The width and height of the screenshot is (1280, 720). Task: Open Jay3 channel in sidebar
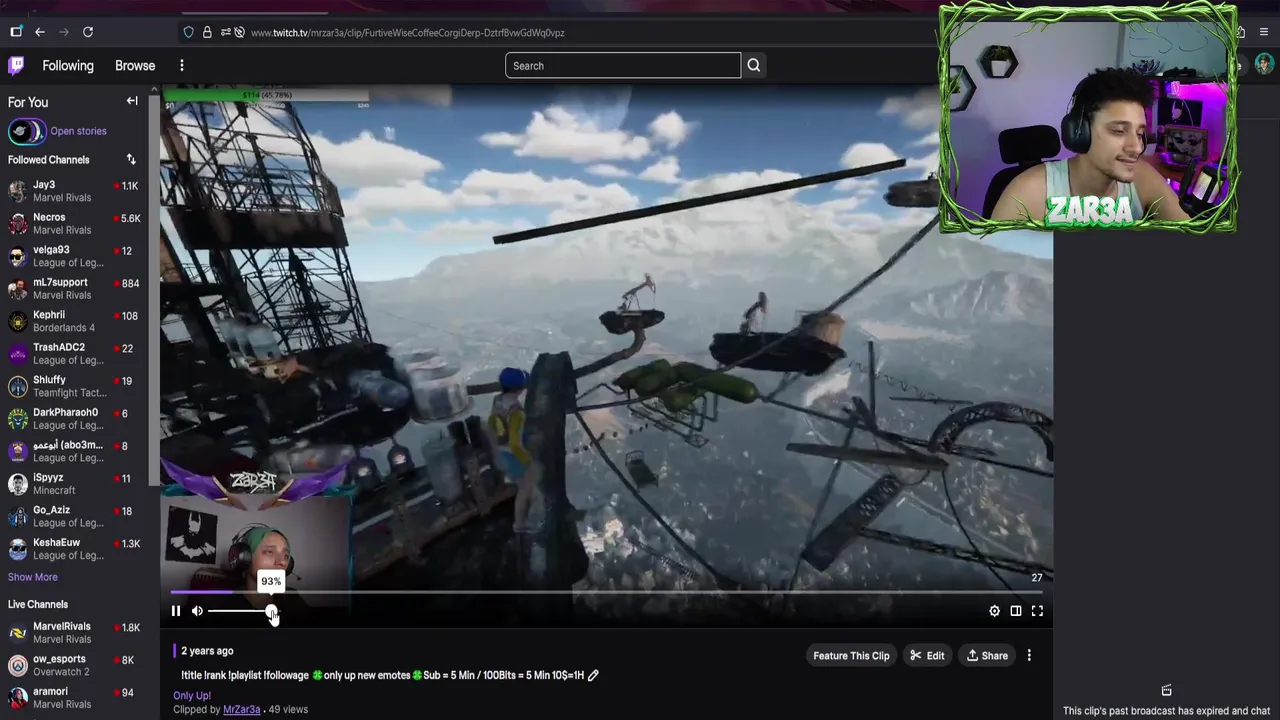pos(74,191)
